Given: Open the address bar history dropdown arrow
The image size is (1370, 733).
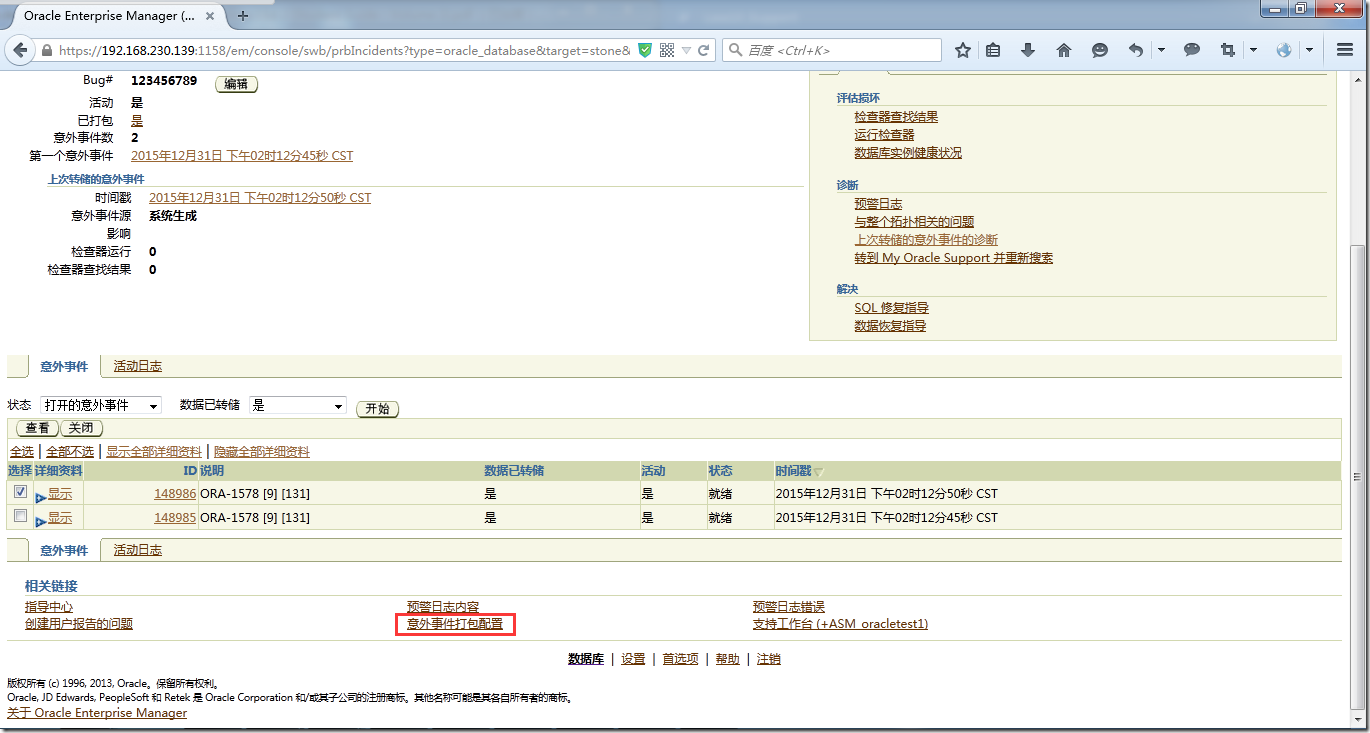Looking at the screenshot, I should tap(686, 51).
